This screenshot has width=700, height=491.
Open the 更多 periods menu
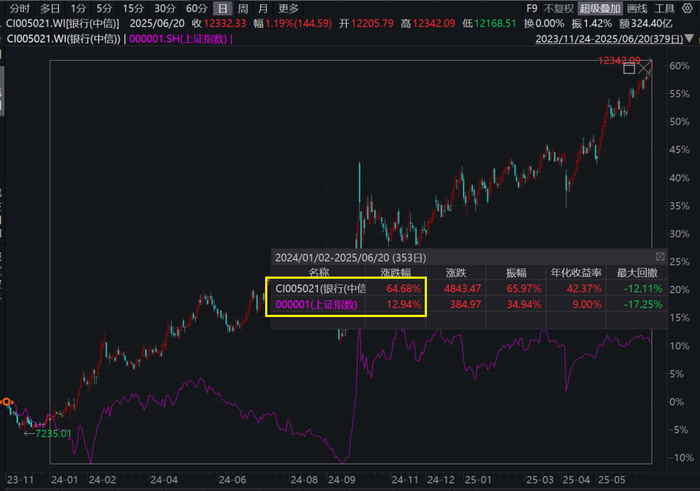(288, 8)
